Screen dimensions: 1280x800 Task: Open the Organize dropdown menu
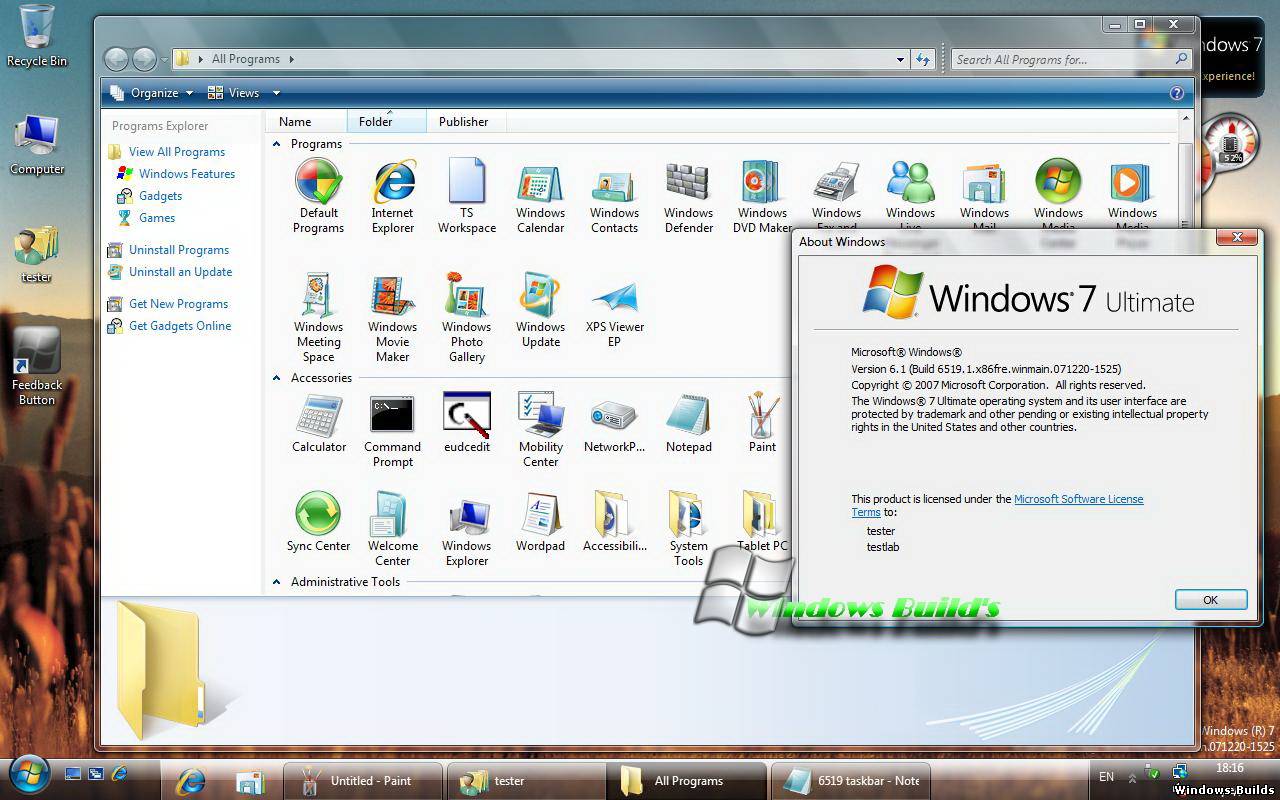point(151,93)
